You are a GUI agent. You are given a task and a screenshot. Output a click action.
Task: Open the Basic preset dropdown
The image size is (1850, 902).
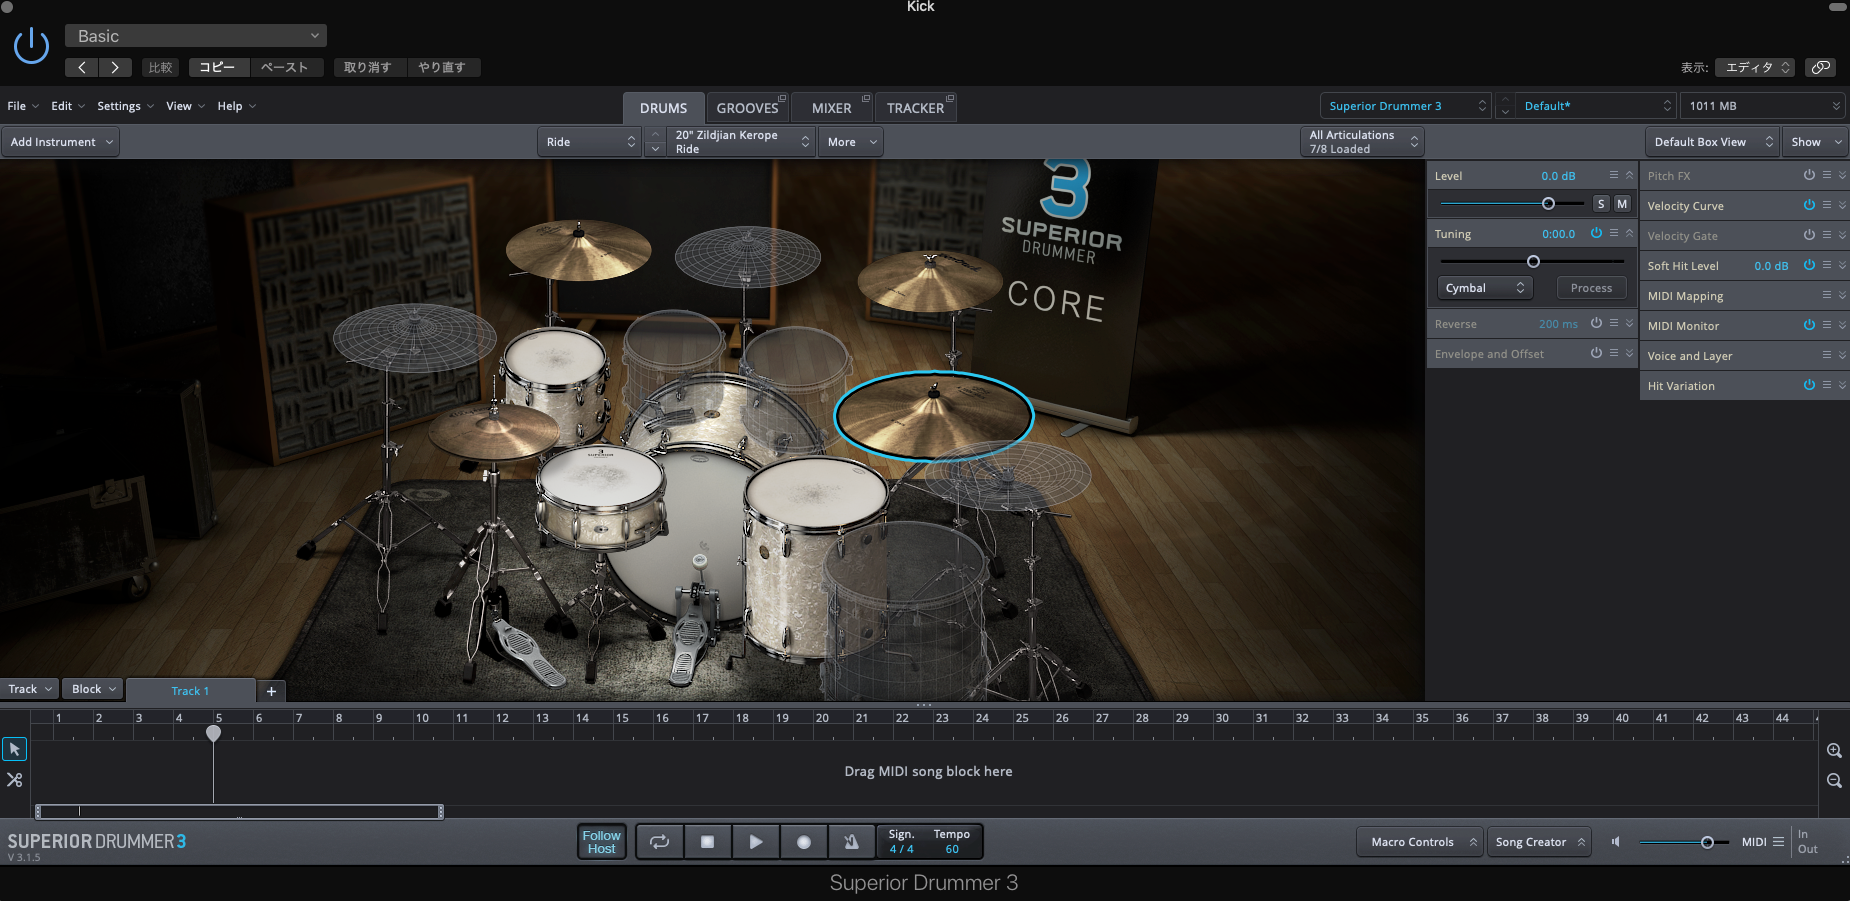(196, 36)
